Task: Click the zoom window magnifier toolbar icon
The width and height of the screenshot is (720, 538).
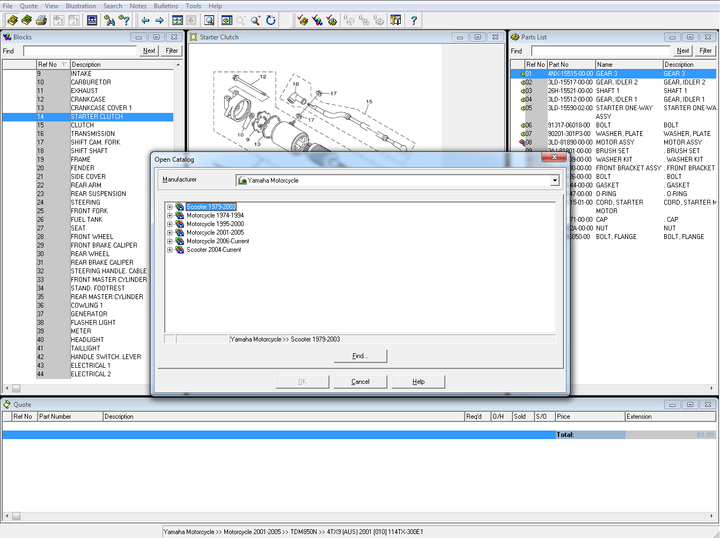Action: coord(209,20)
